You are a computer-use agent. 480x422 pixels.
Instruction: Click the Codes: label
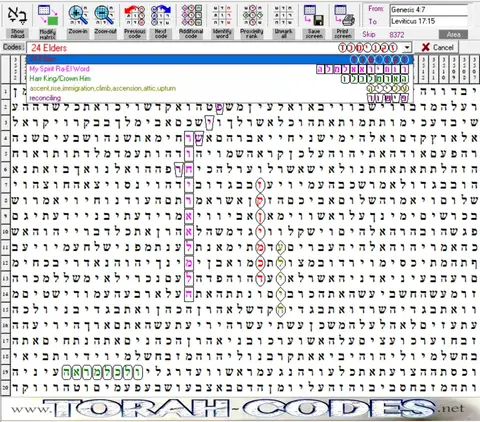(x=13, y=47)
